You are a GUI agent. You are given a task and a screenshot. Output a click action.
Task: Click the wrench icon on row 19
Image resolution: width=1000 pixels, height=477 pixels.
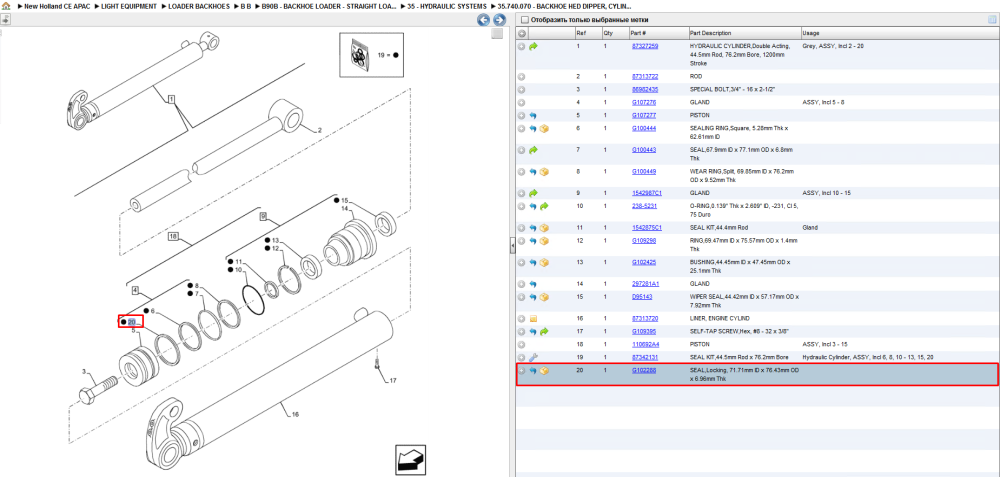point(533,357)
